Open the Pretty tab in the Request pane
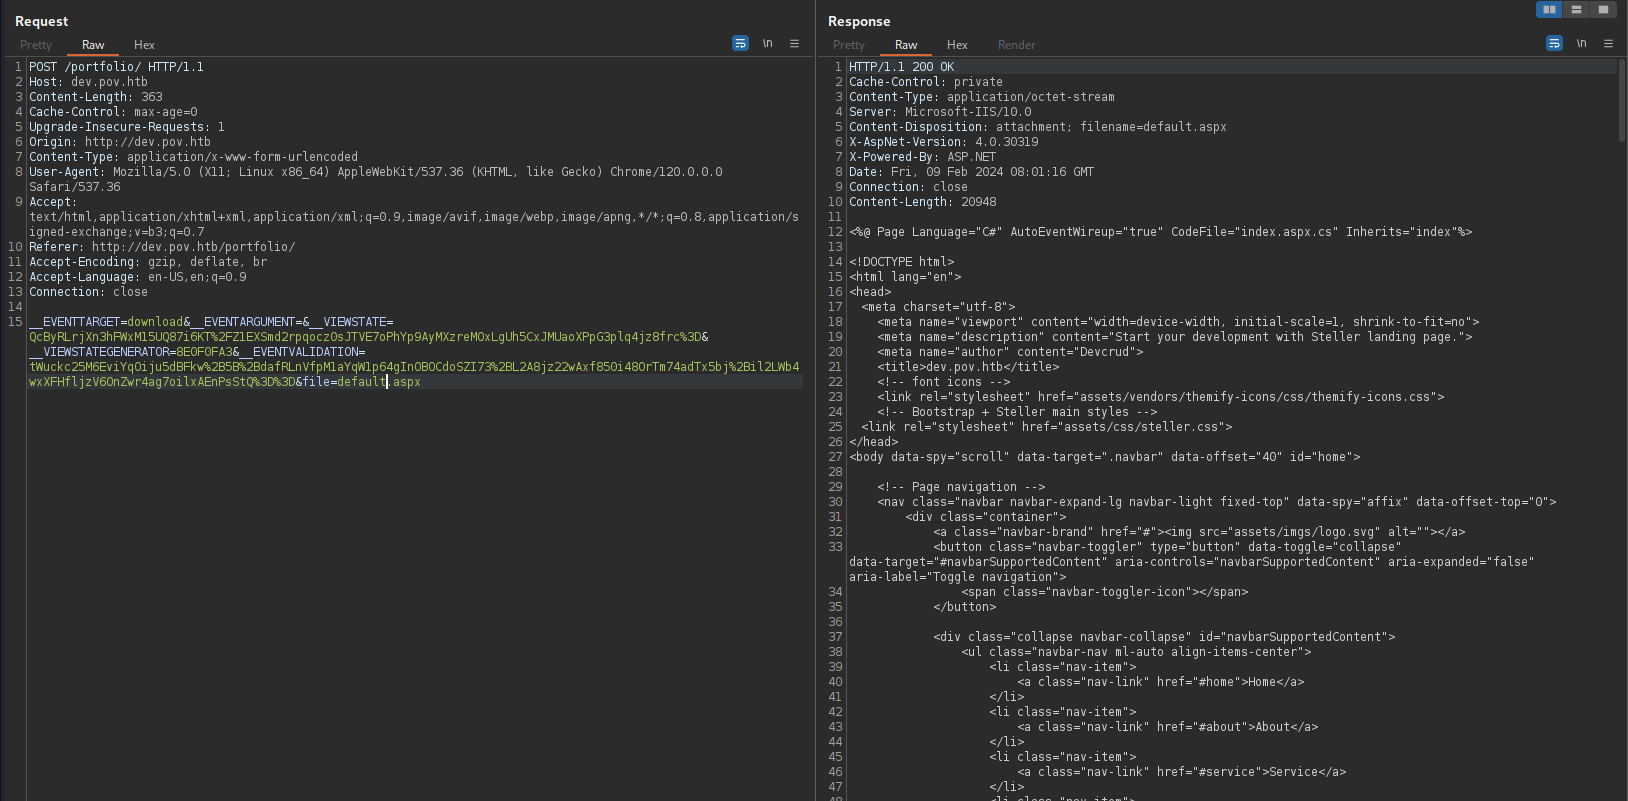 click(36, 45)
